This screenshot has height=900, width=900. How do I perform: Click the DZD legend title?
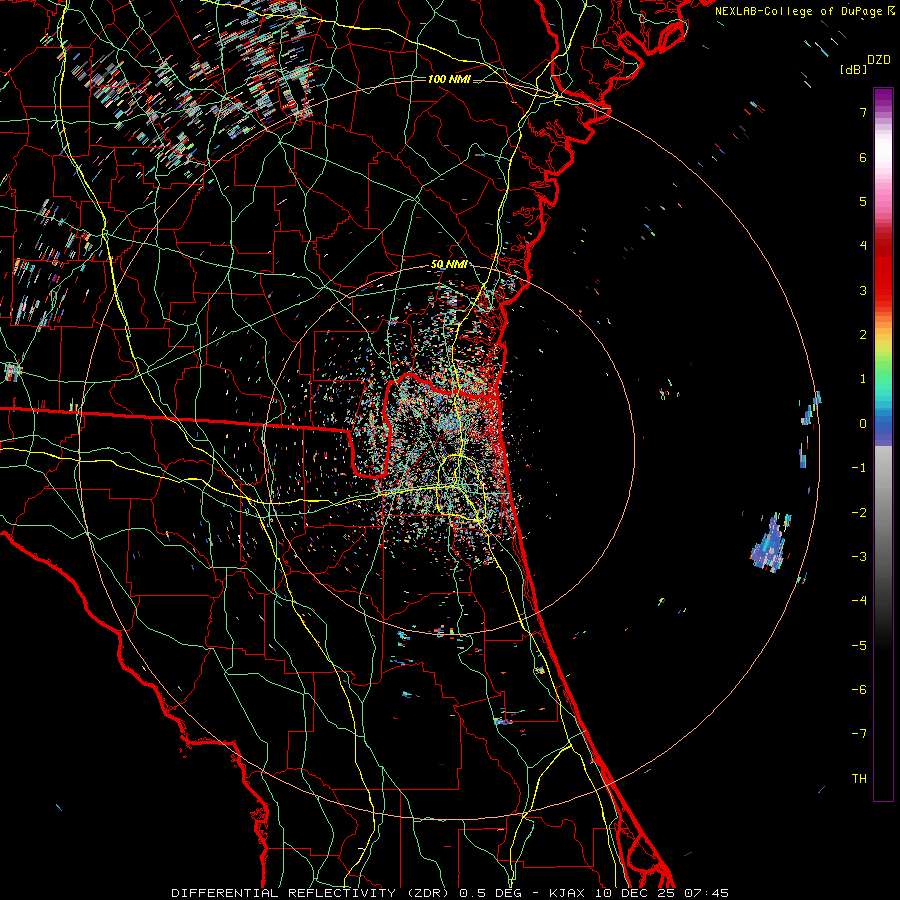(879, 60)
